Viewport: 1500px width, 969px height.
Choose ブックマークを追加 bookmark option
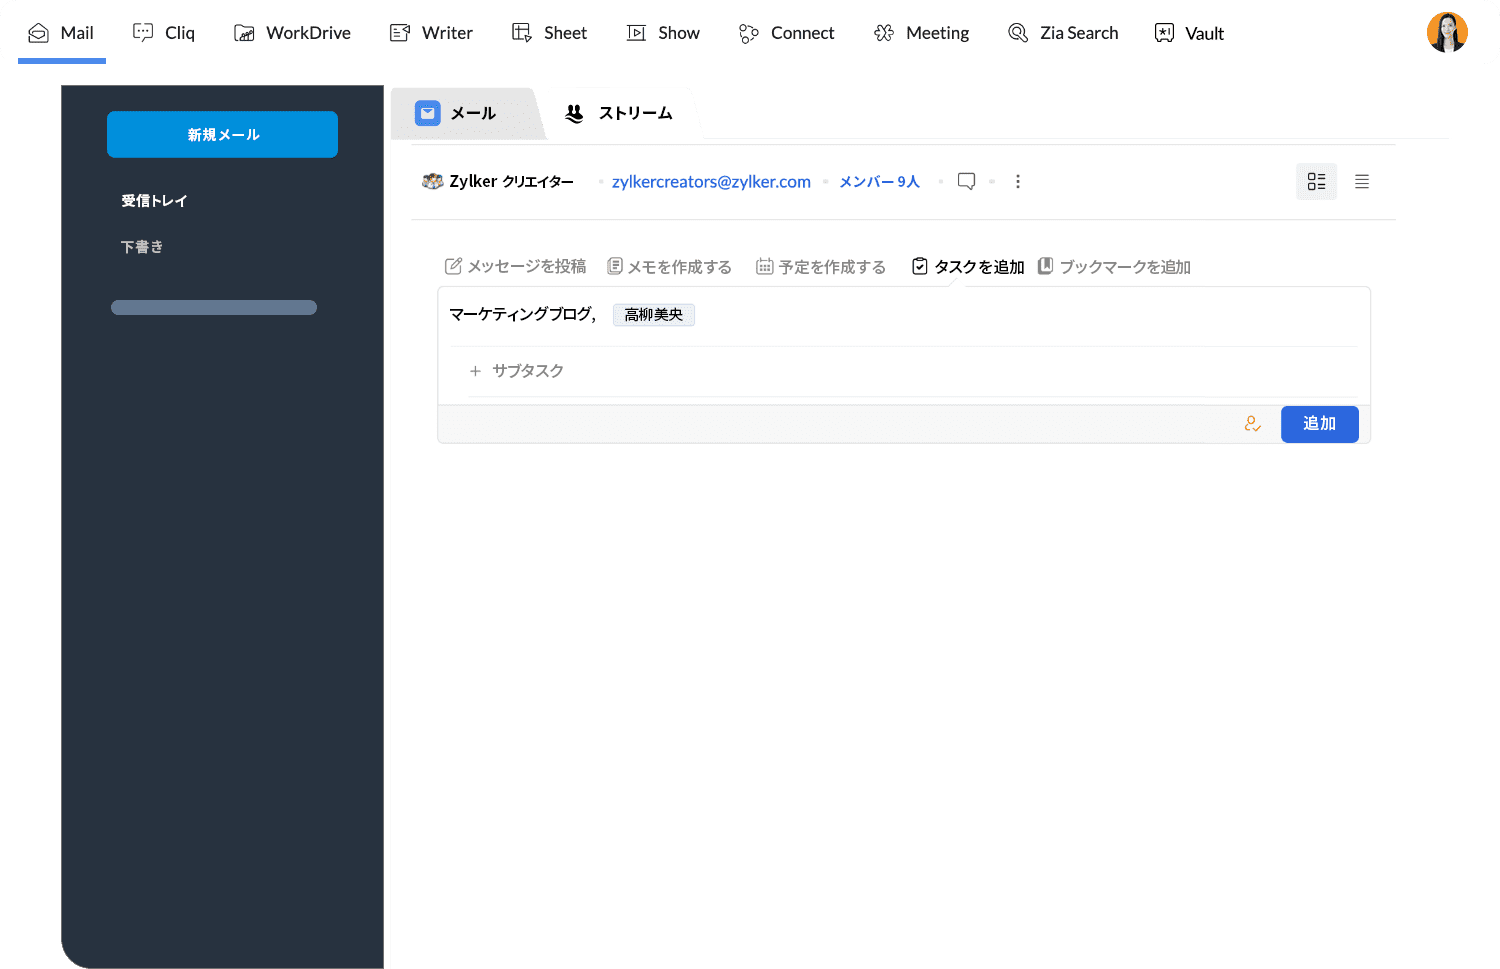1114,266
